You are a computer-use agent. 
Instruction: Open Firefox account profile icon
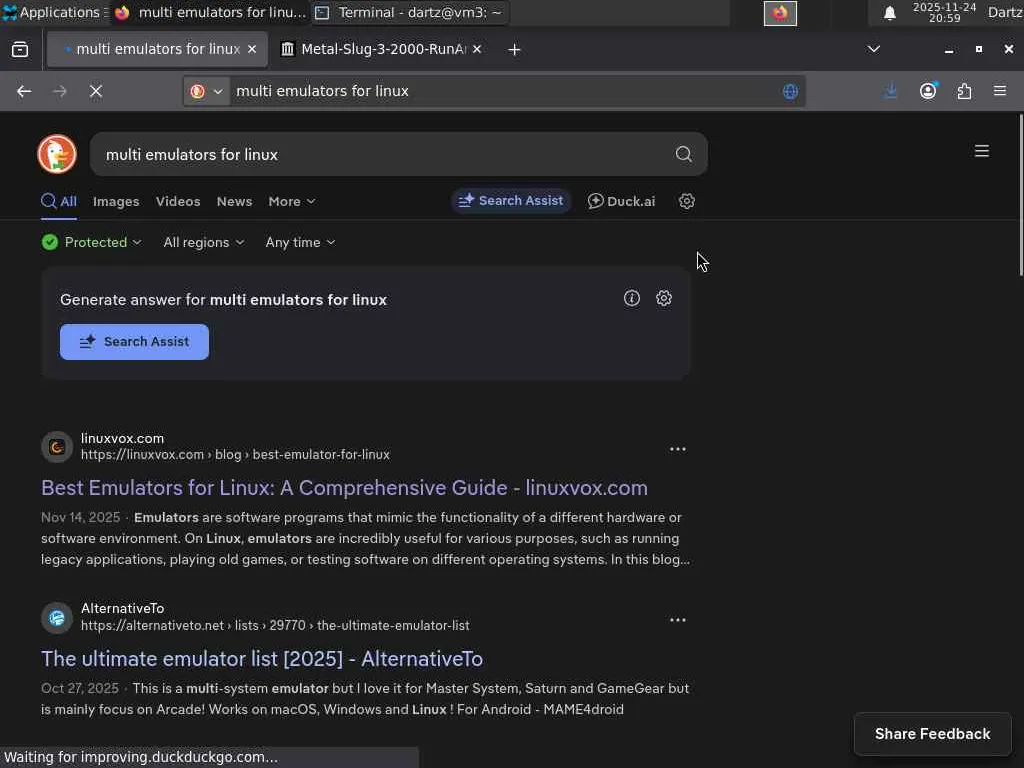(928, 91)
